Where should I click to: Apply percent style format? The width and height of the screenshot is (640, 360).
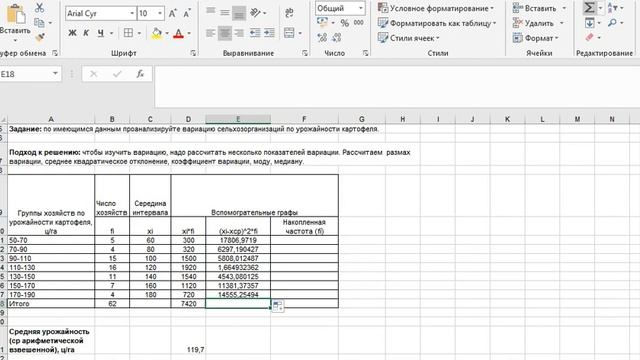click(x=345, y=23)
